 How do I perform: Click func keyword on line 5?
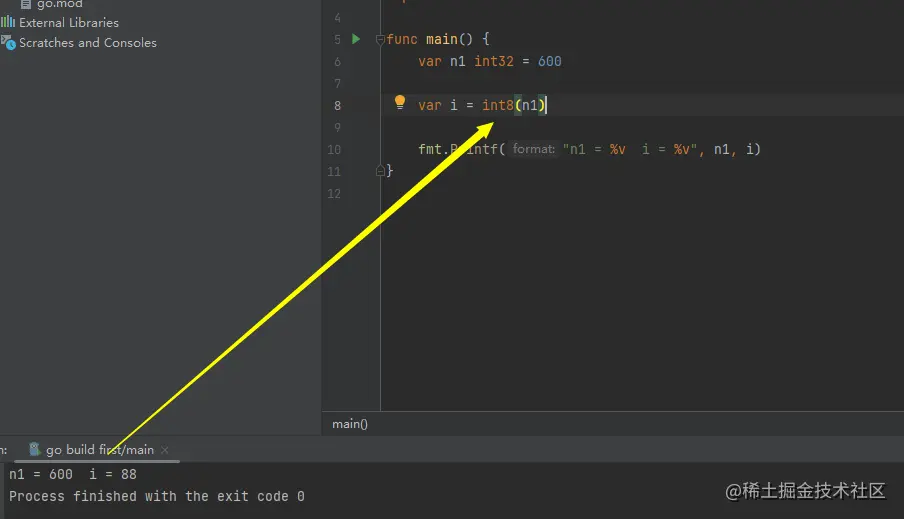tap(402, 39)
